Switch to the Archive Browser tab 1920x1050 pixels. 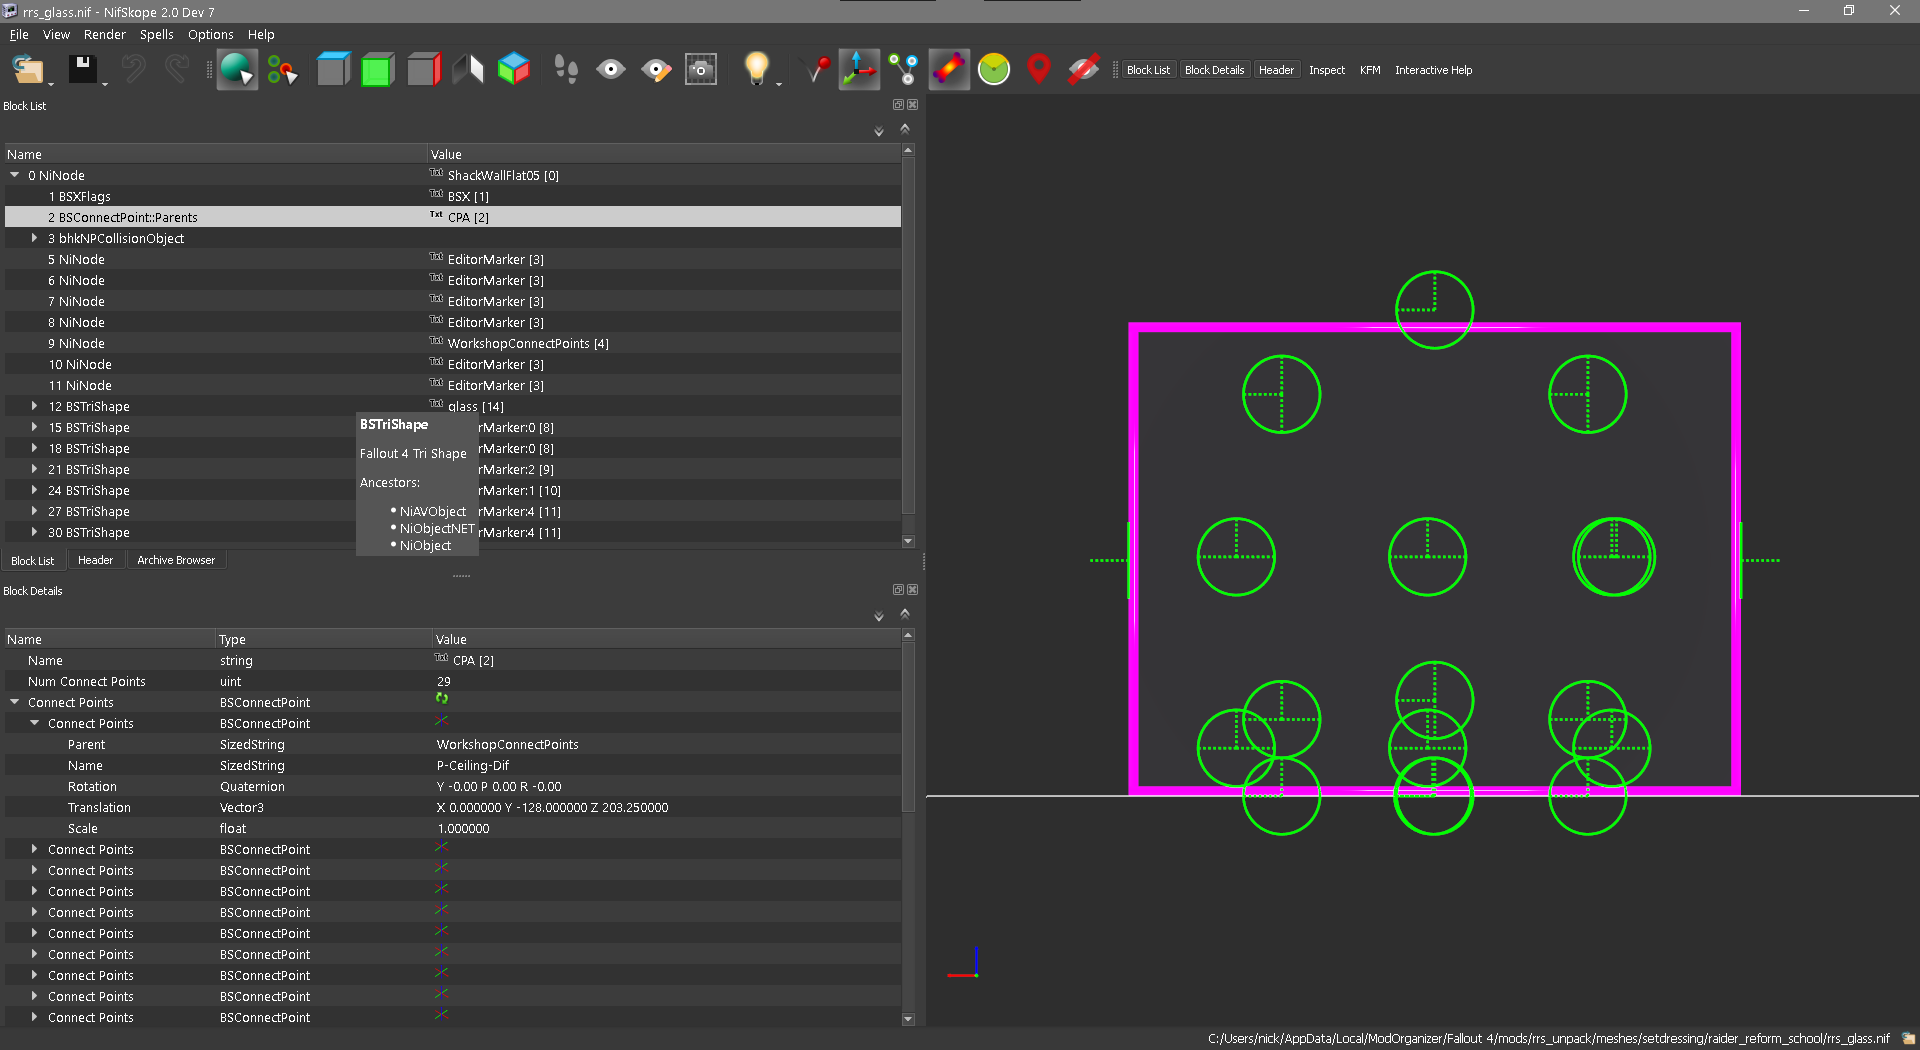176,560
